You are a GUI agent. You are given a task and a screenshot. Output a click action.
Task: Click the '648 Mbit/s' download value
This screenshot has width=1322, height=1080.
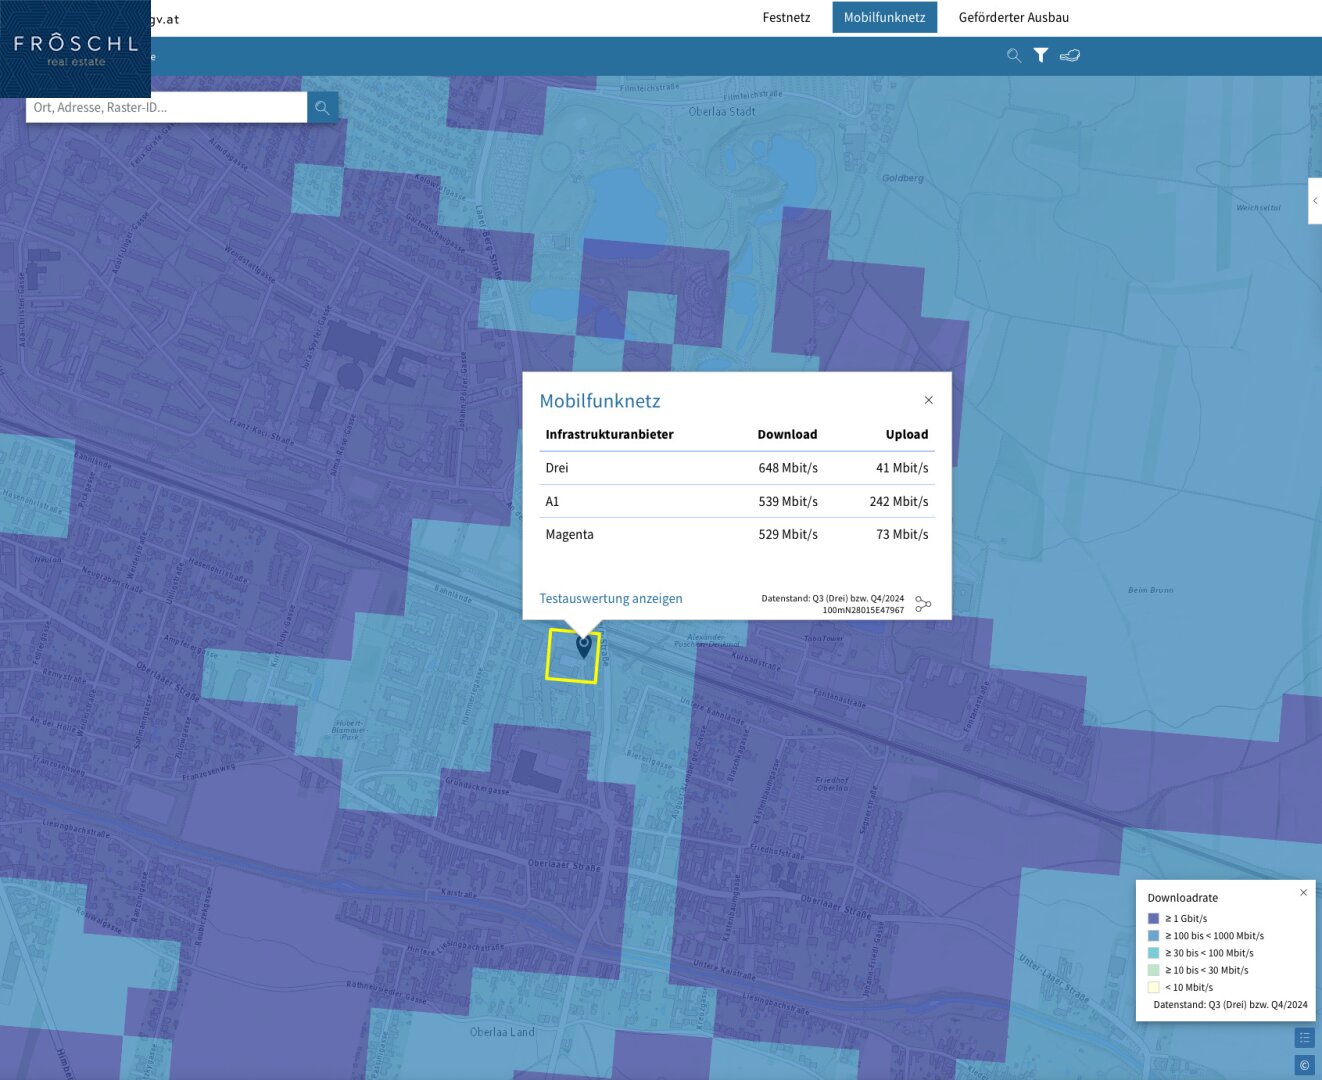(788, 468)
